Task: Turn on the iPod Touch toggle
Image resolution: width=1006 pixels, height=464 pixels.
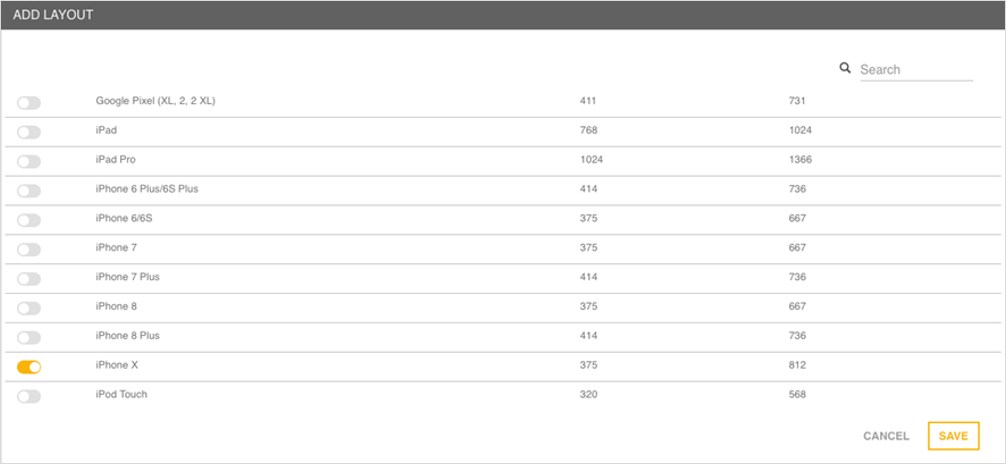Action: [29, 396]
